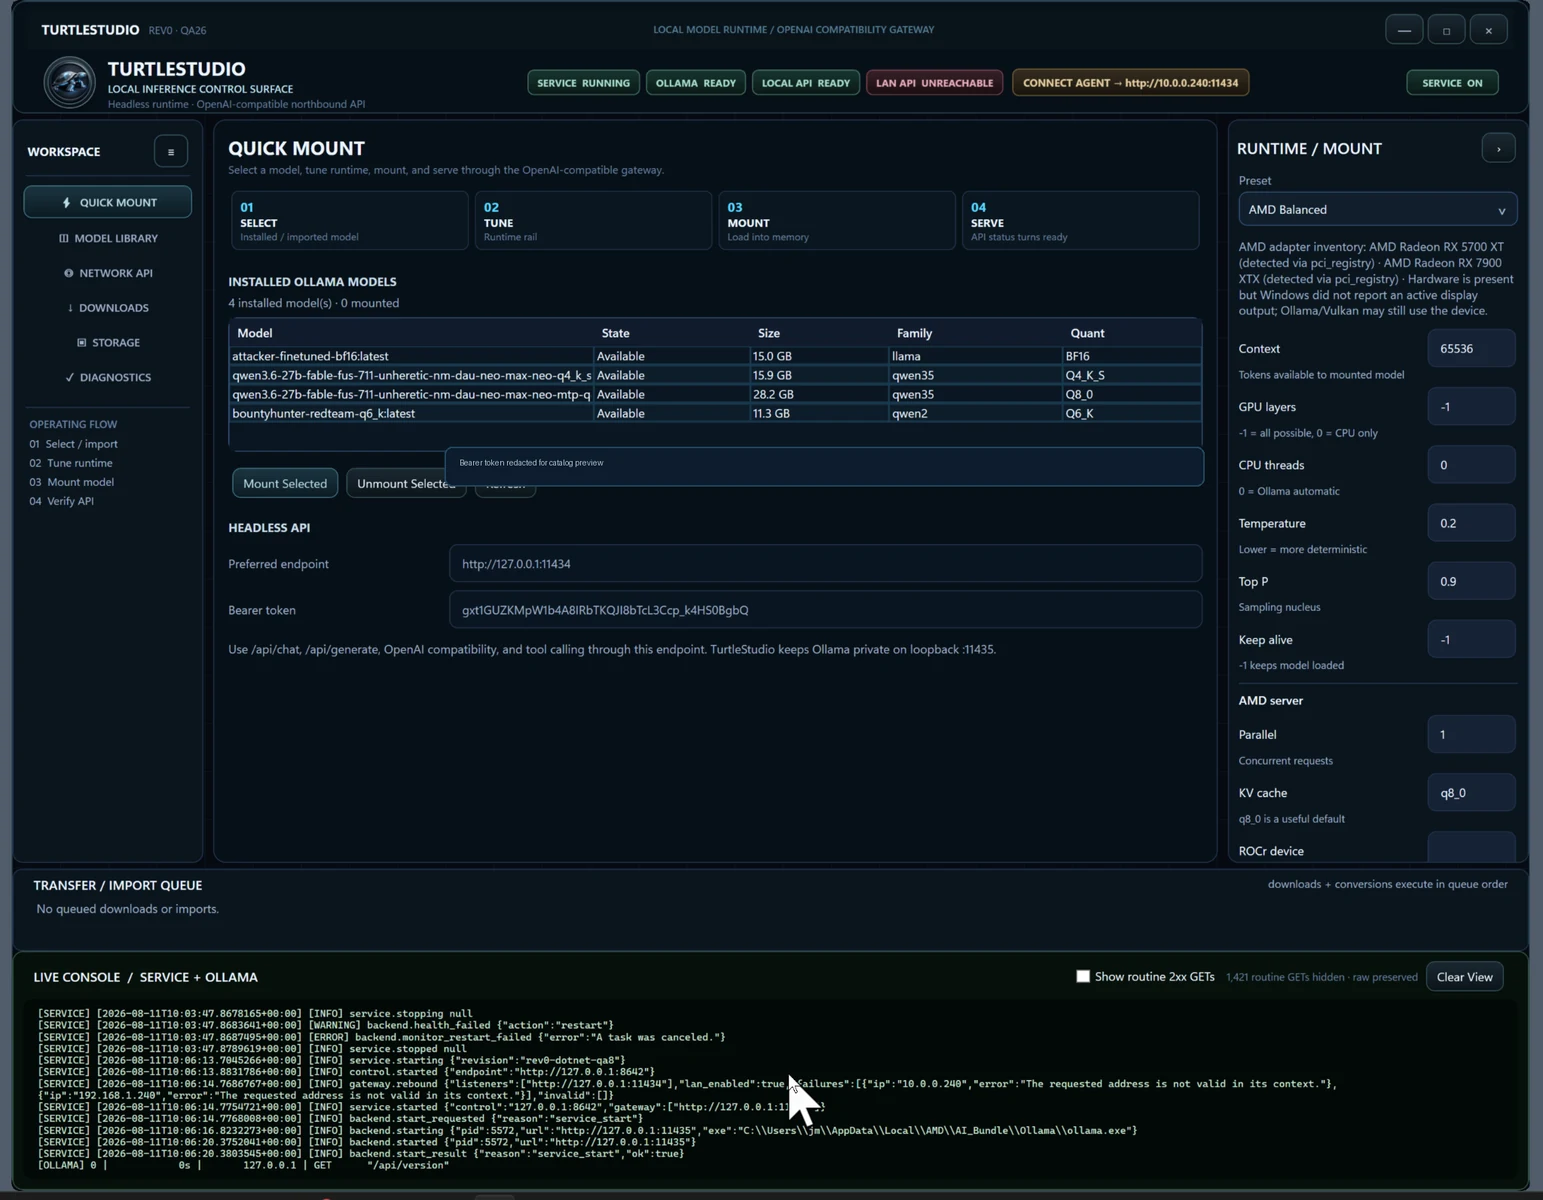
Task: Click the lightning bolt icon beside Quick Mount
Action: 67,203
